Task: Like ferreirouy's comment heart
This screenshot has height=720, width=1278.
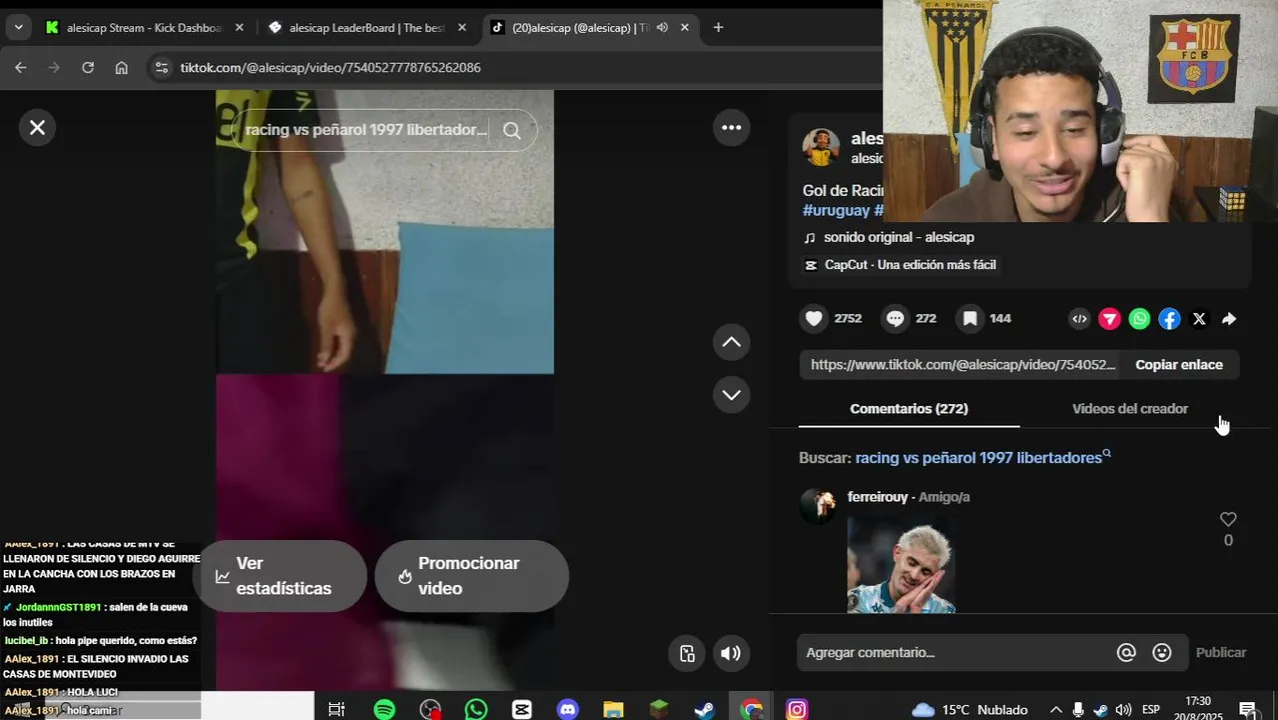Action: pyautogui.click(x=1228, y=519)
